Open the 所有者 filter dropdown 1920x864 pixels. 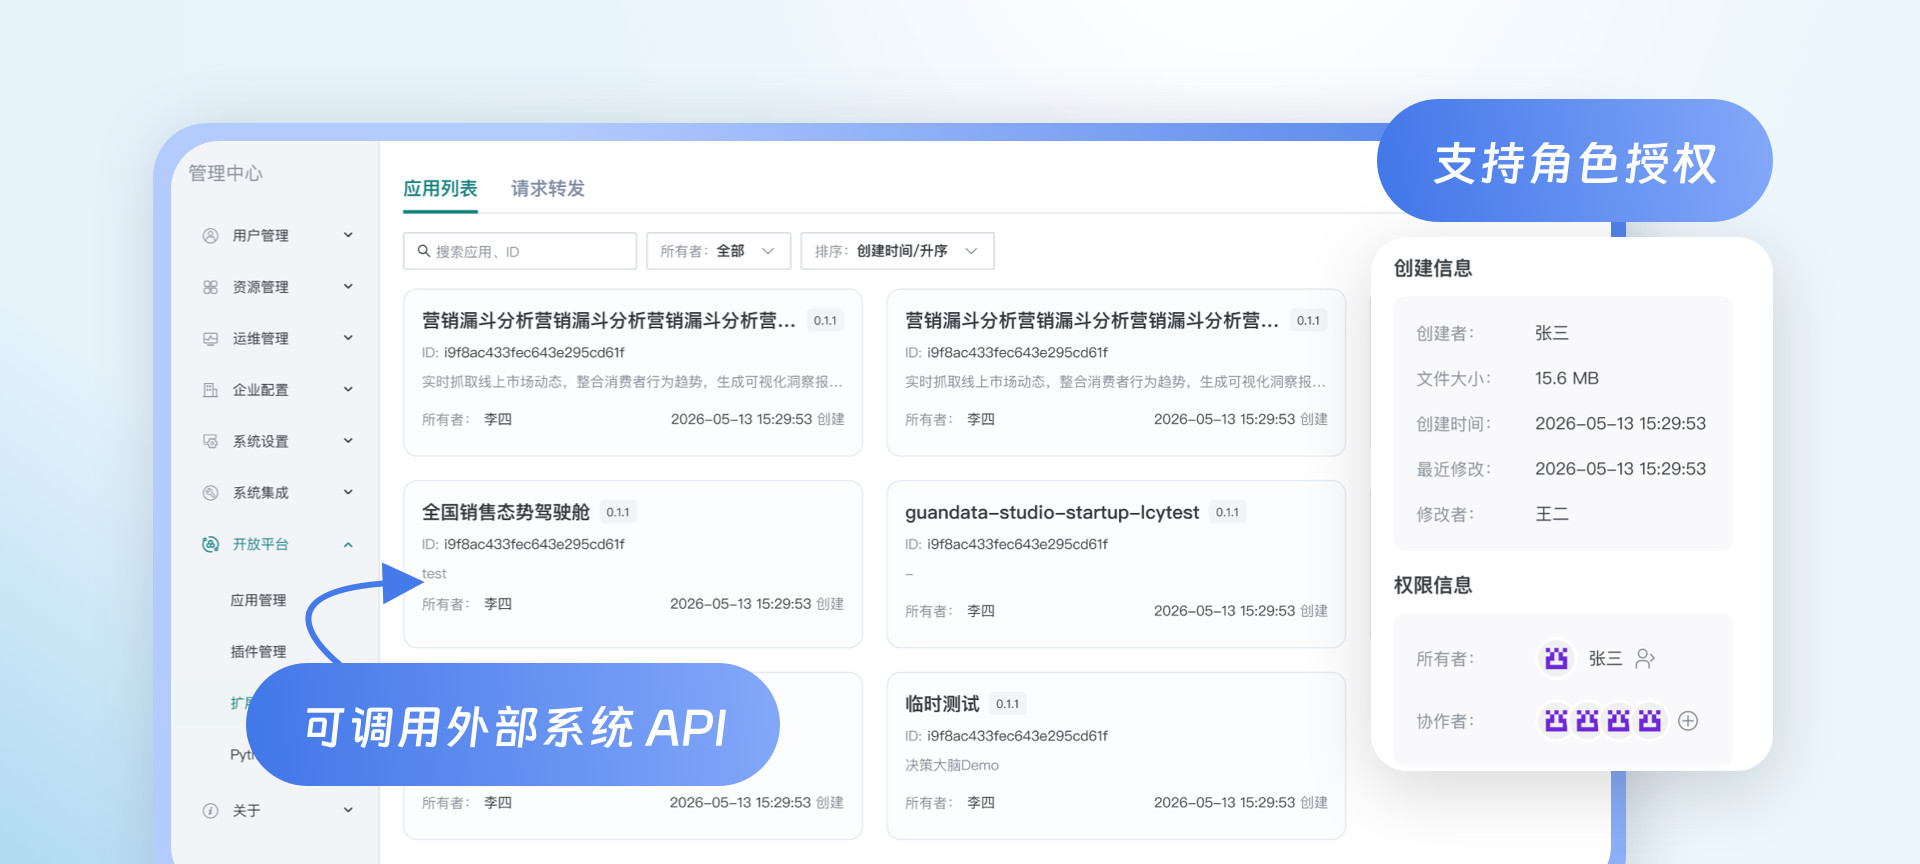718,251
